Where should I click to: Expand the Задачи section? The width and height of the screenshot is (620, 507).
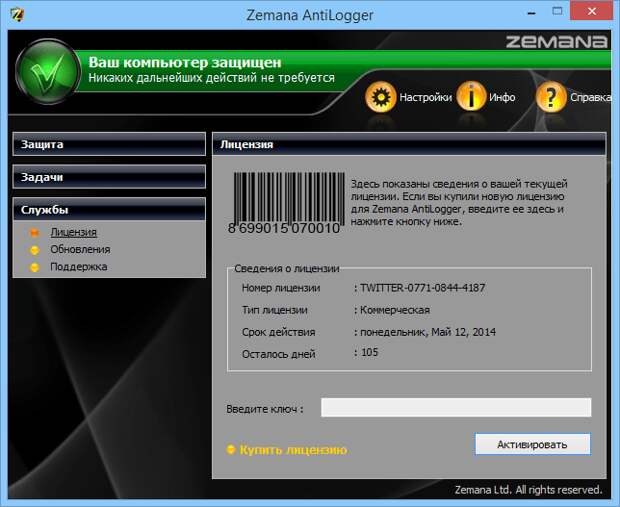[109, 177]
